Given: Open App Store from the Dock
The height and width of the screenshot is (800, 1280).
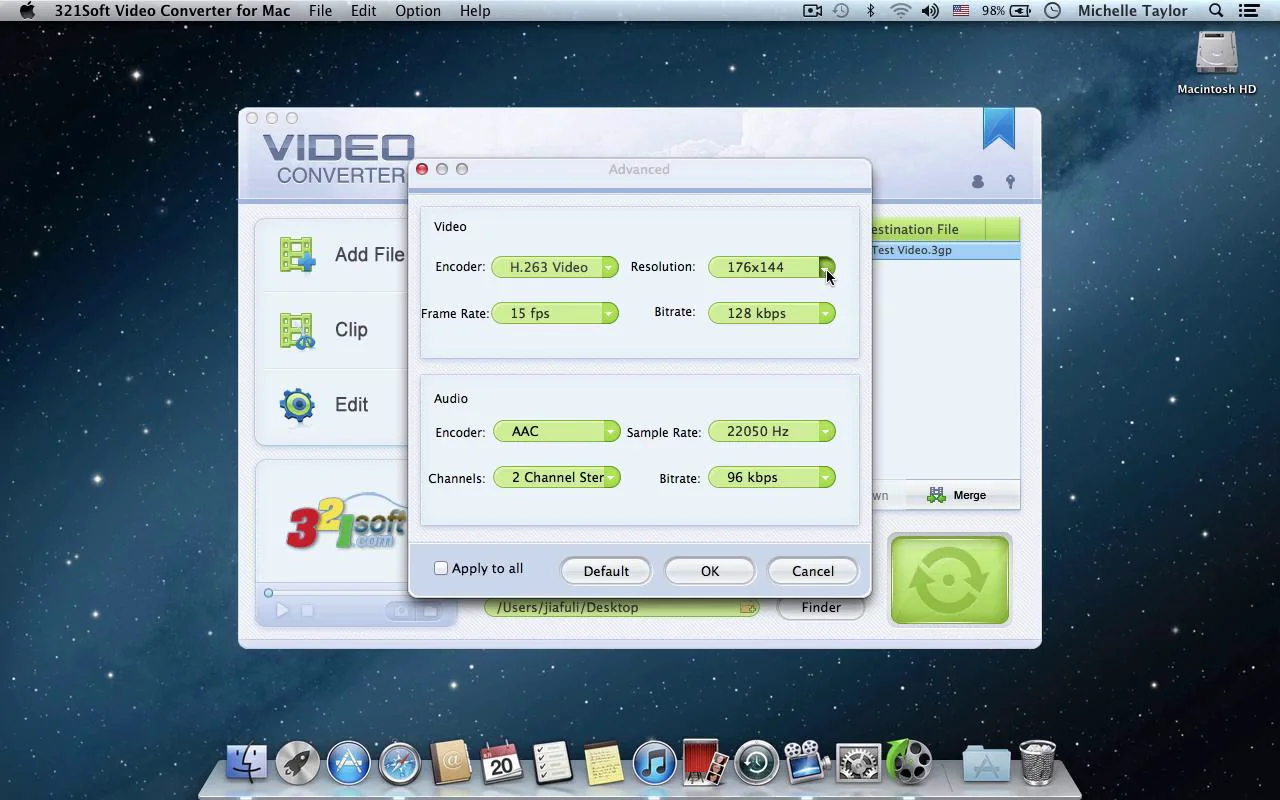Looking at the screenshot, I should pos(349,763).
